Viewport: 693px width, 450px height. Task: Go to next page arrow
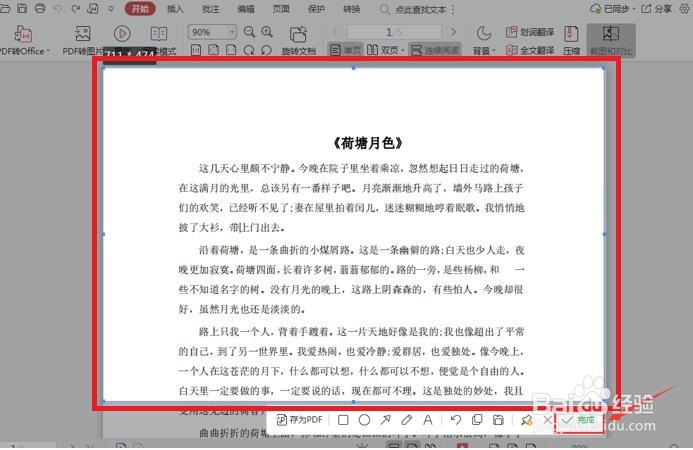tap(453, 32)
